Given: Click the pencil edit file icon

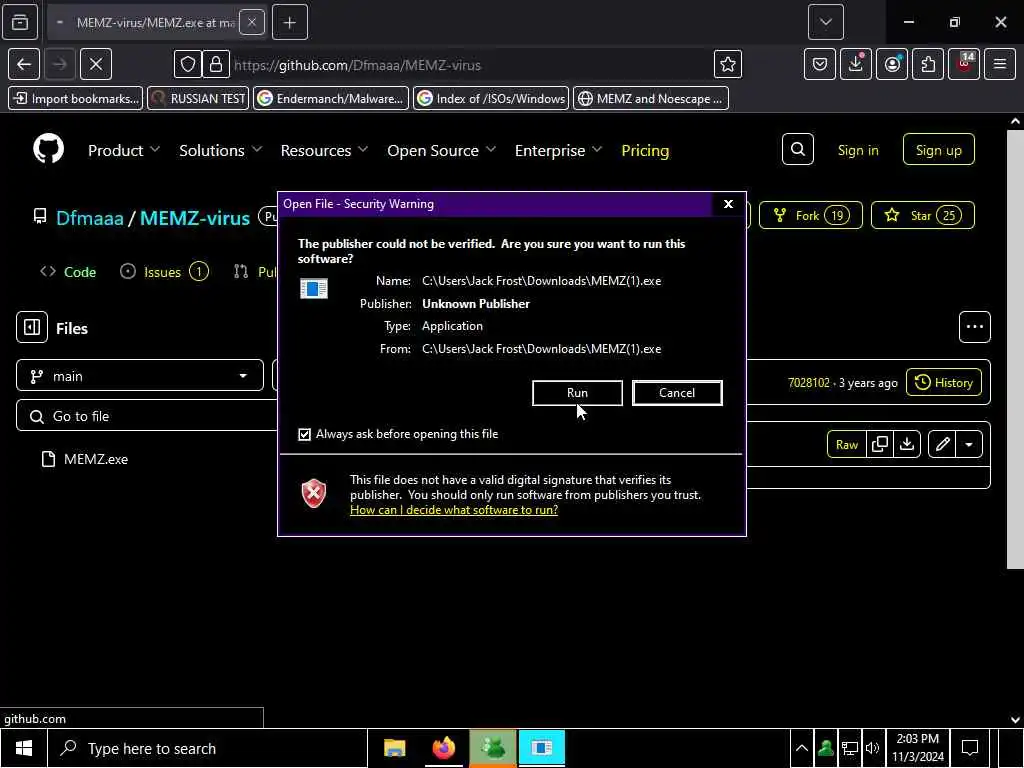Looking at the screenshot, I should coord(942,445).
